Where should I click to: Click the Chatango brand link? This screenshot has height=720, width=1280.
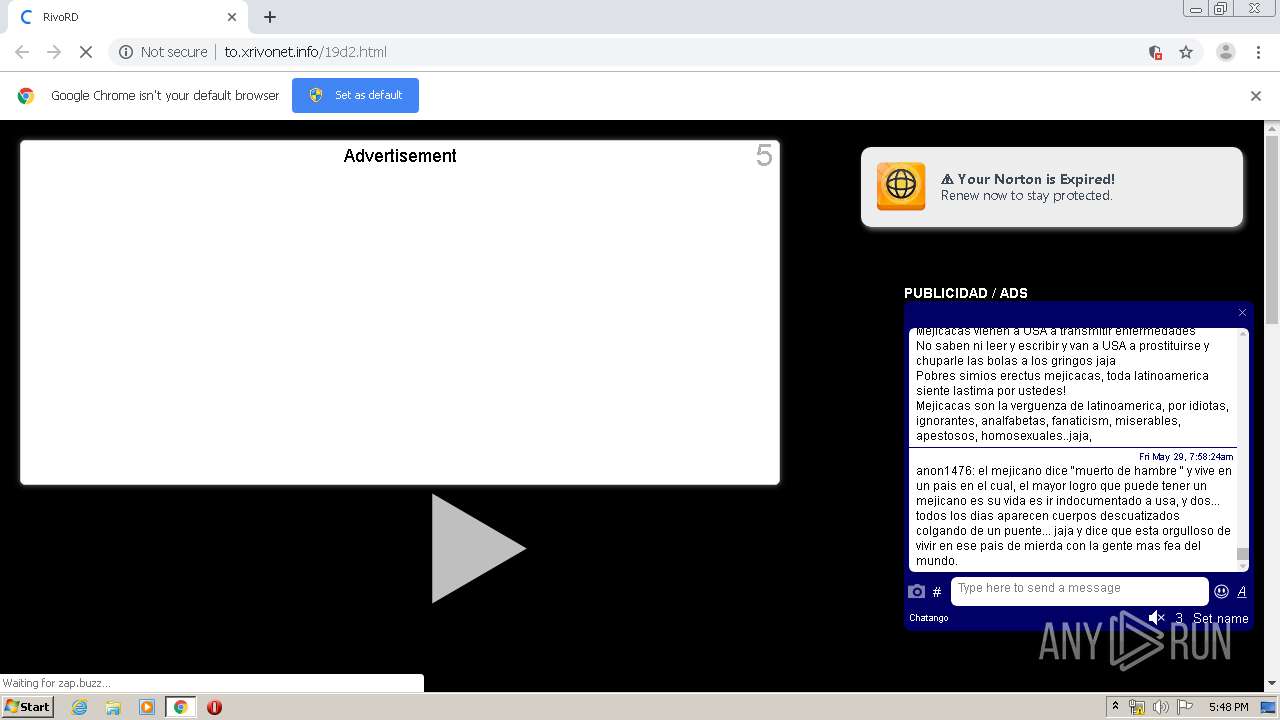[x=928, y=618]
